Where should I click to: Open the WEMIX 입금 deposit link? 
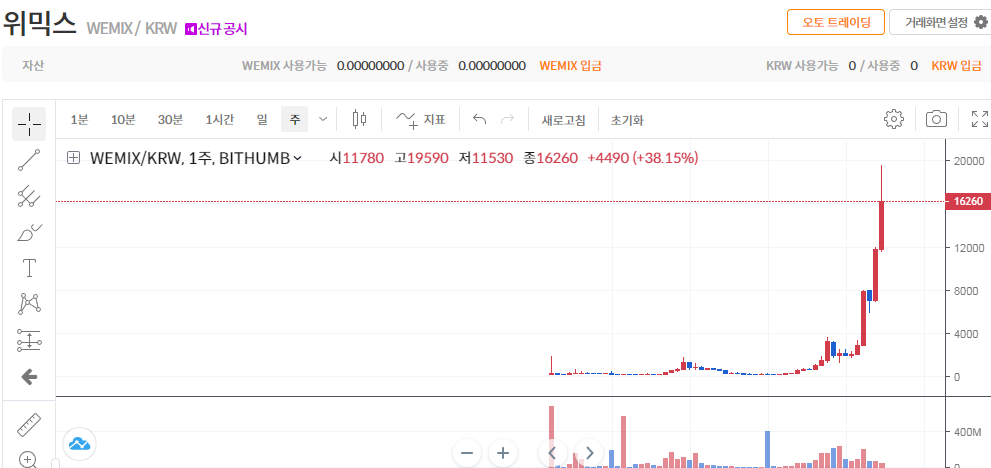click(x=570, y=65)
